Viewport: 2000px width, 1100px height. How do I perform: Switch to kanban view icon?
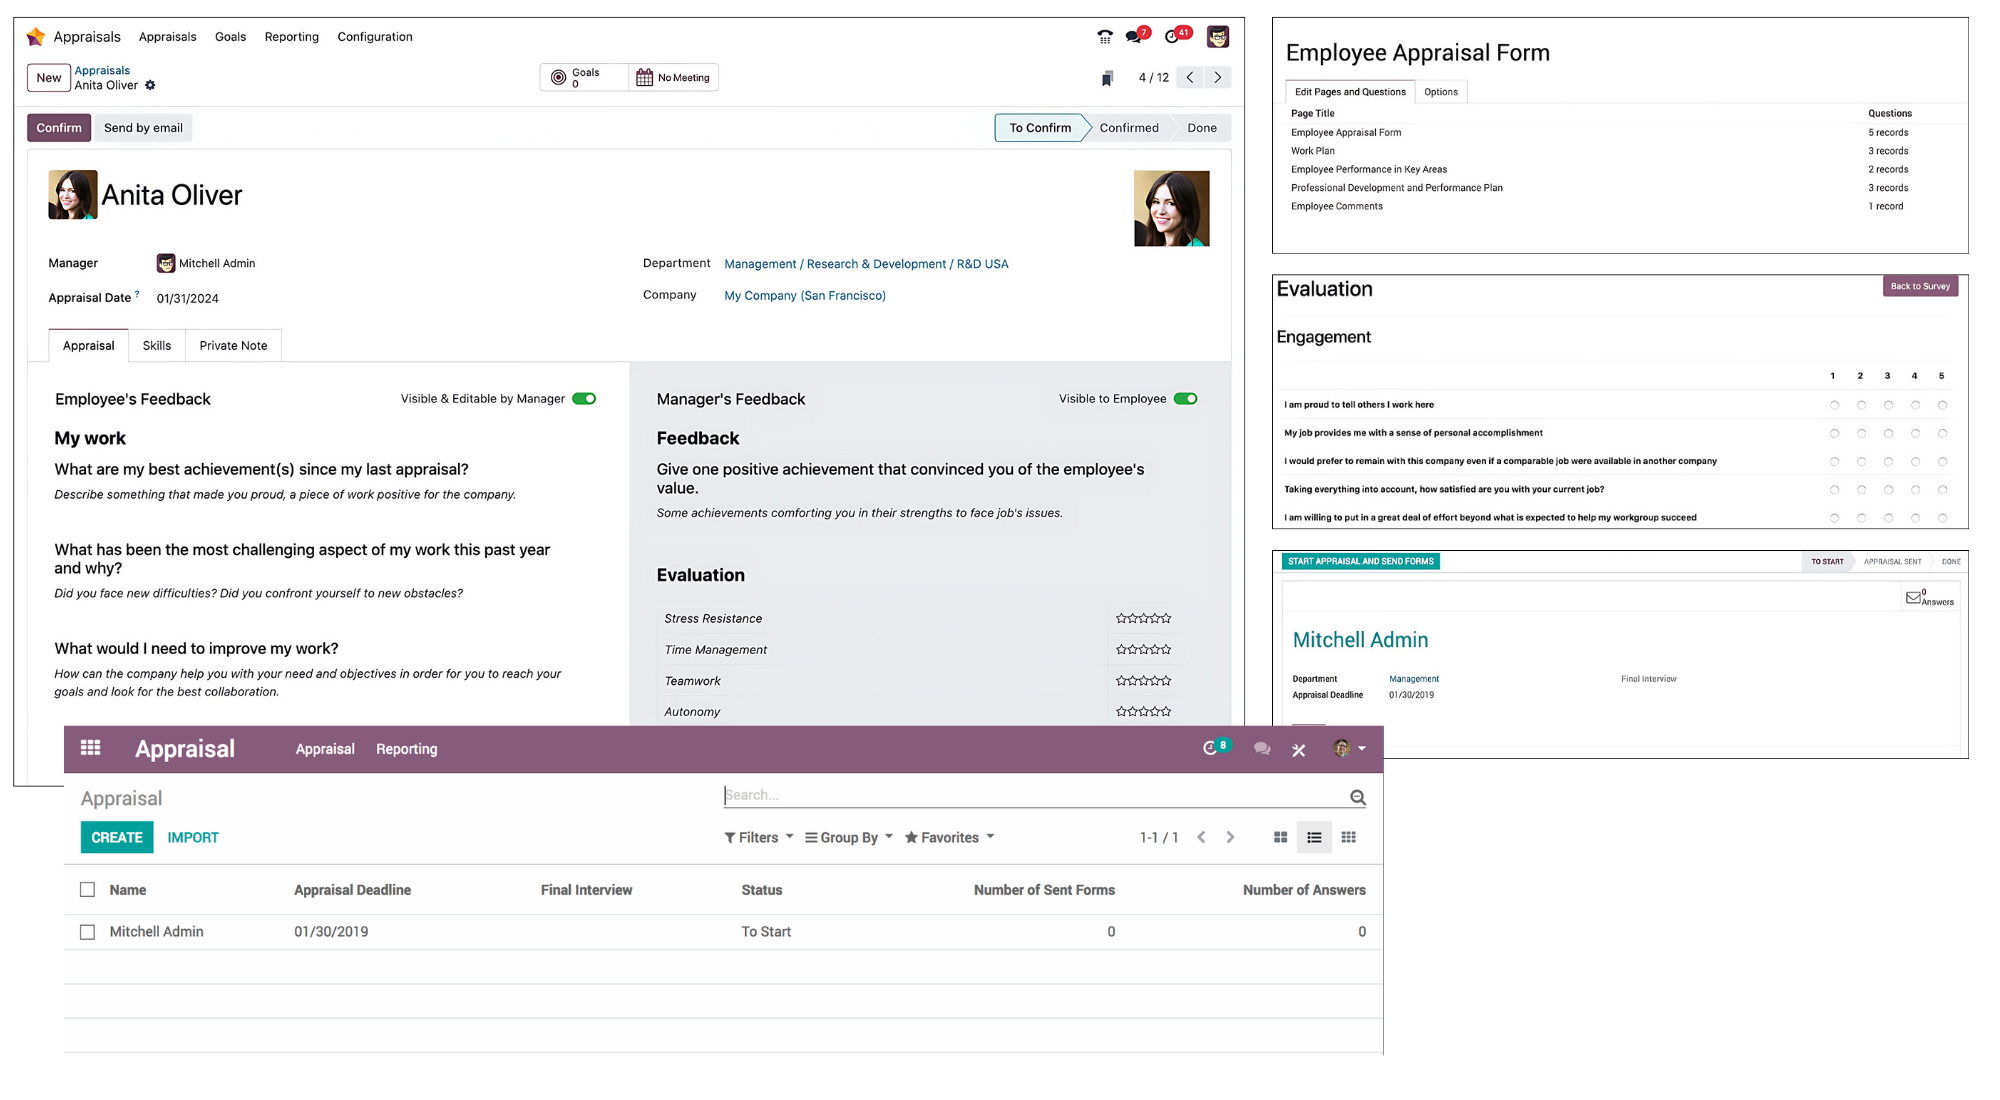(1280, 837)
